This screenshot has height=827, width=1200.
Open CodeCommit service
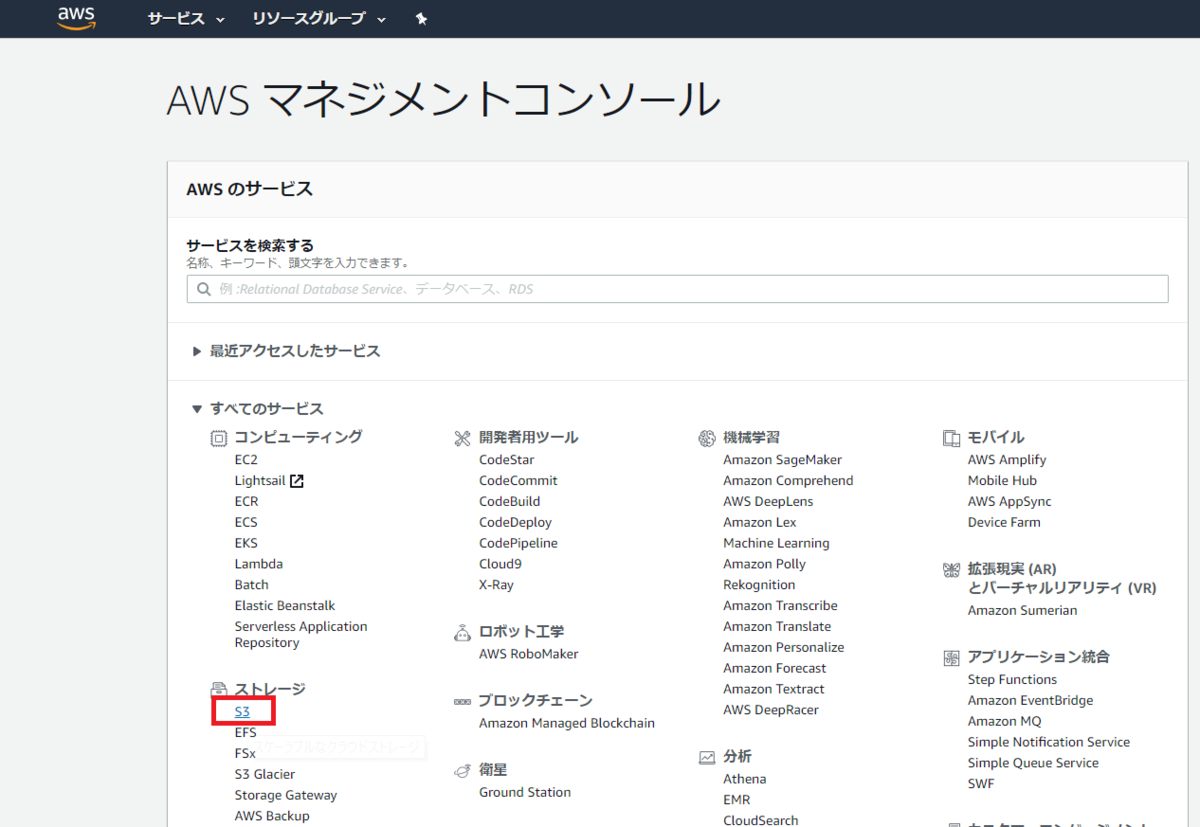[518, 481]
